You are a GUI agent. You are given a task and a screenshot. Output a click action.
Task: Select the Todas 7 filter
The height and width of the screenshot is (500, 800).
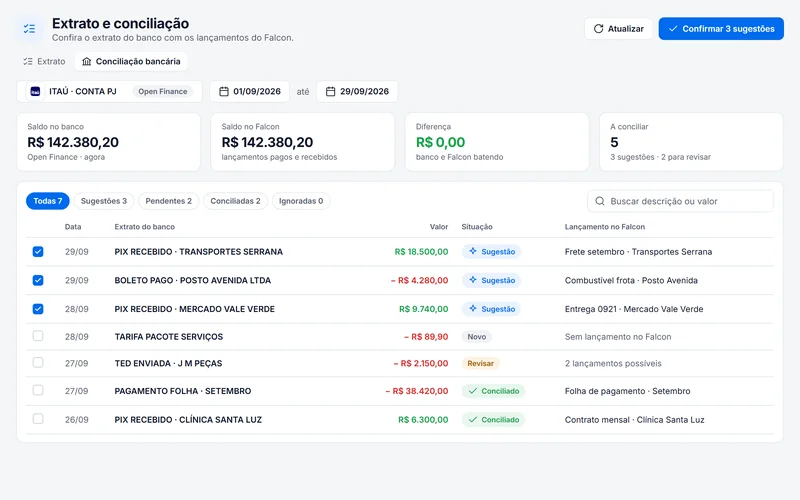click(x=47, y=201)
